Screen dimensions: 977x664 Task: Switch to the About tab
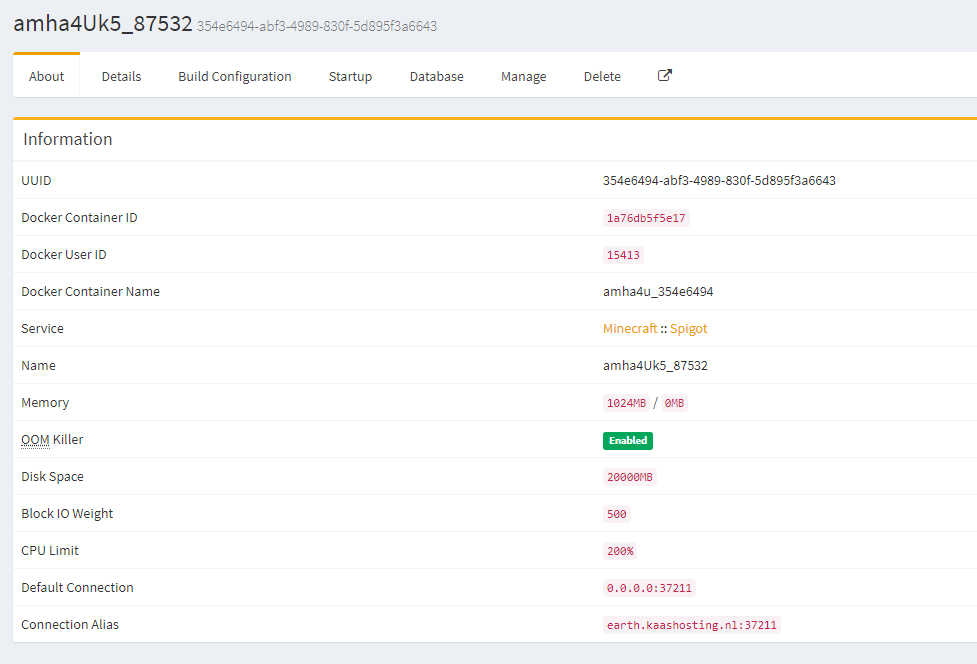point(47,76)
